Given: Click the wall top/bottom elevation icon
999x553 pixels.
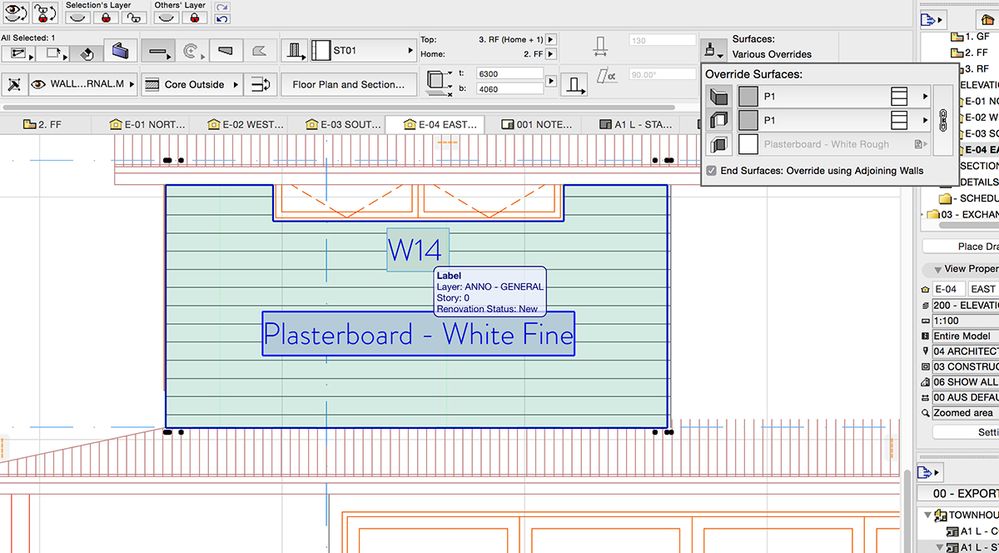Looking at the screenshot, I should point(439,83).
